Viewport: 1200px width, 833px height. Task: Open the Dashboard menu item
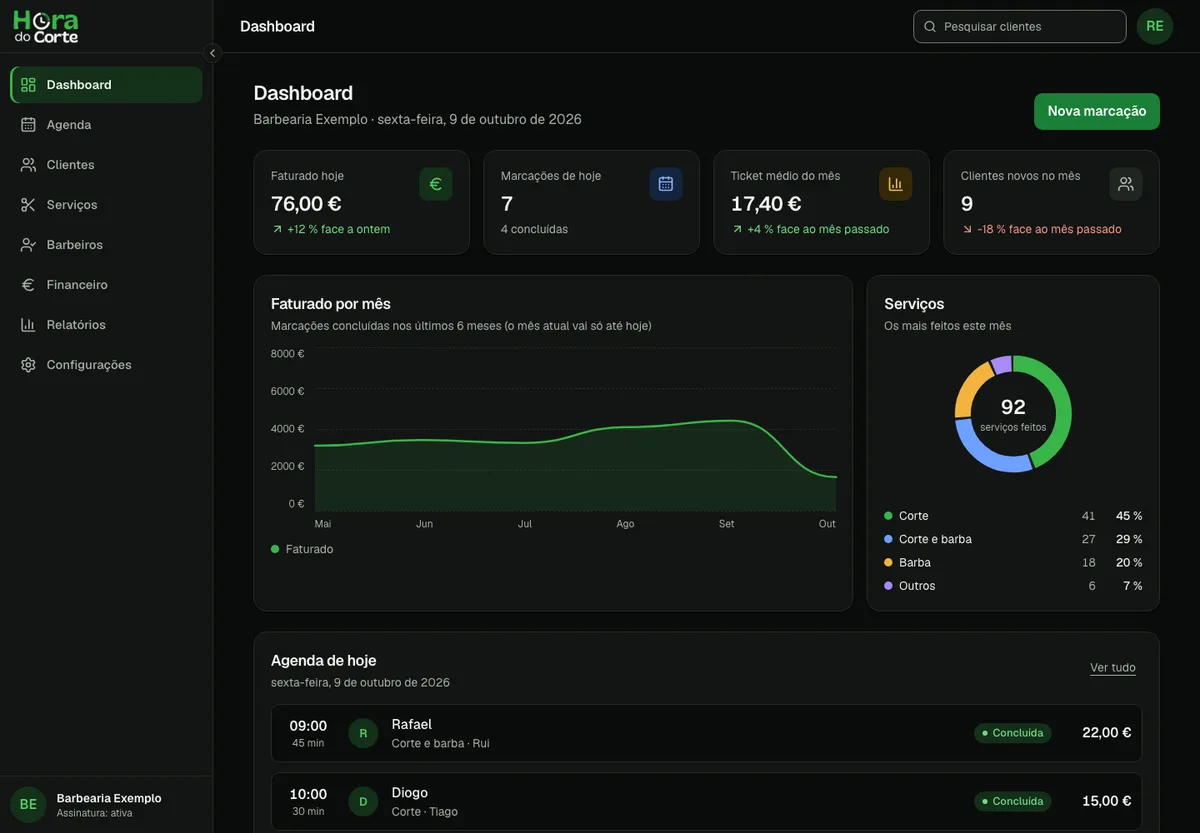pyautogui.click(x=106, y=85)
